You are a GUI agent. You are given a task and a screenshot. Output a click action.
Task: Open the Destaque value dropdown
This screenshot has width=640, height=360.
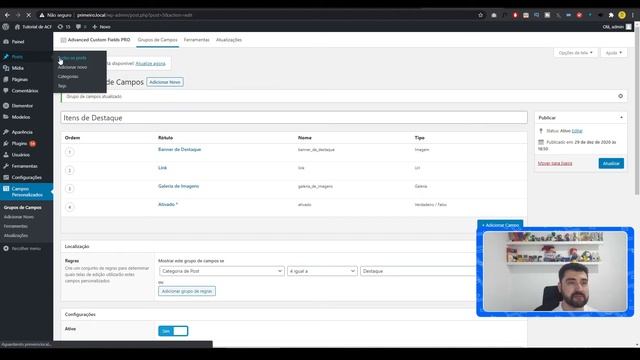[418, 271]
